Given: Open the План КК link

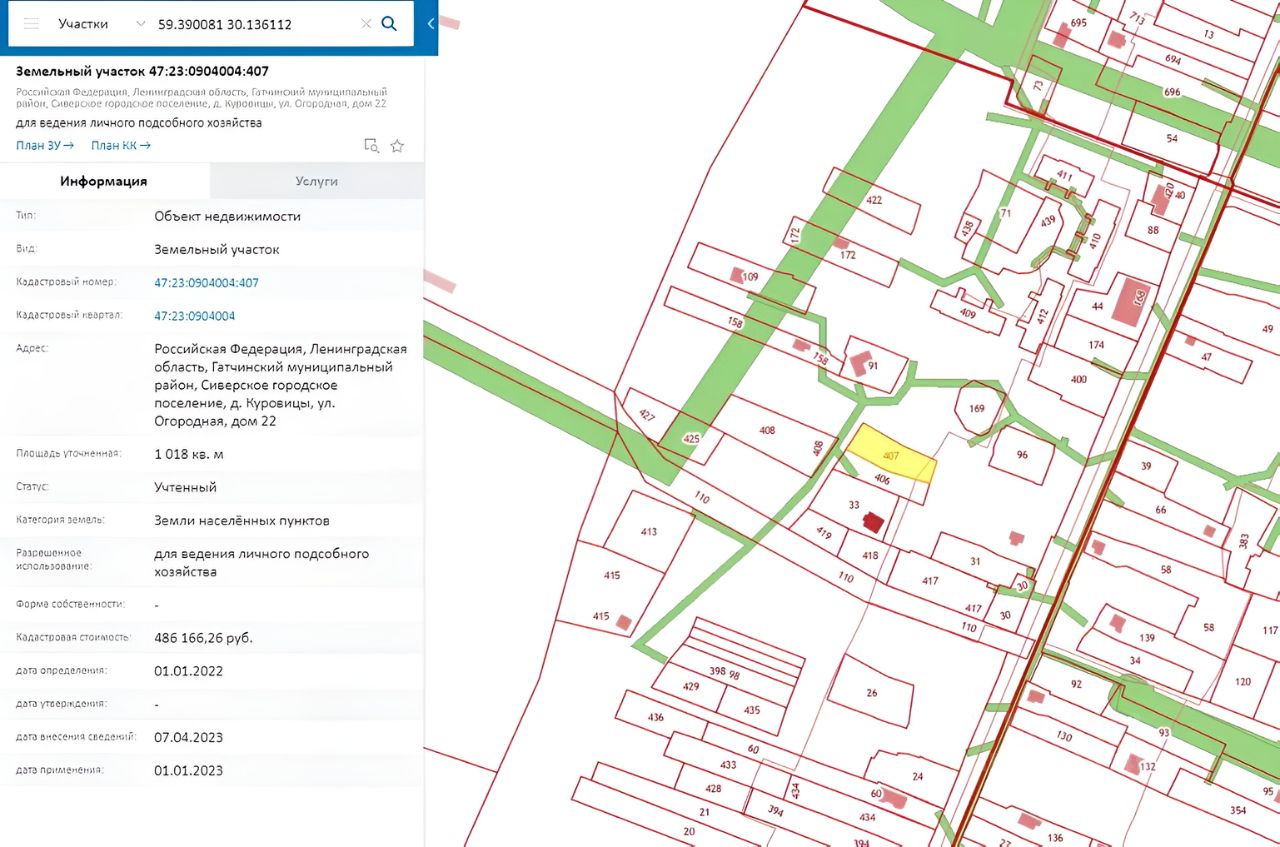Looking at the screenshot, I should tap(121, 146).
